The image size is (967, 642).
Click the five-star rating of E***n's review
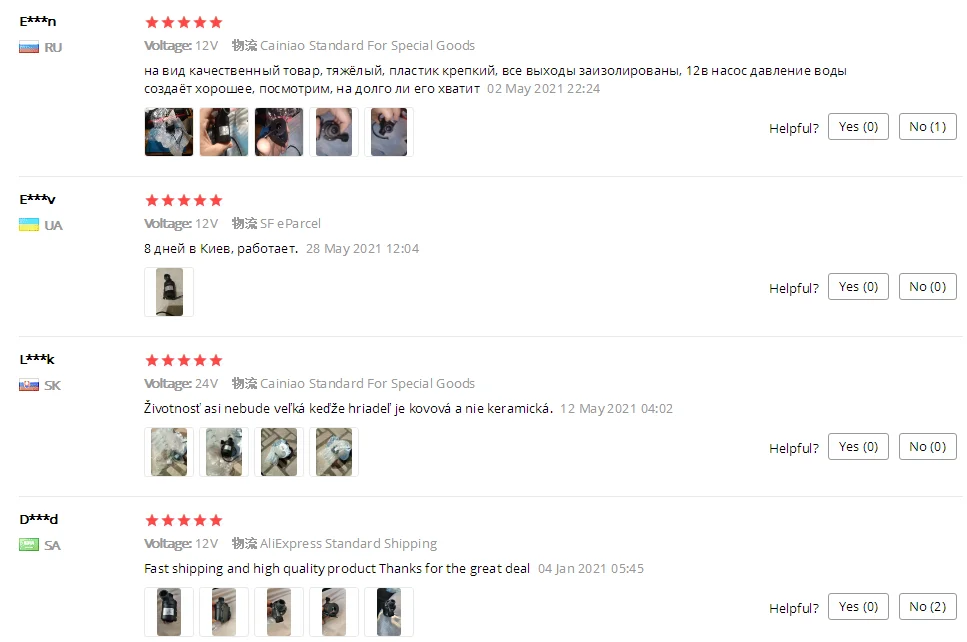tap(183, 23)
